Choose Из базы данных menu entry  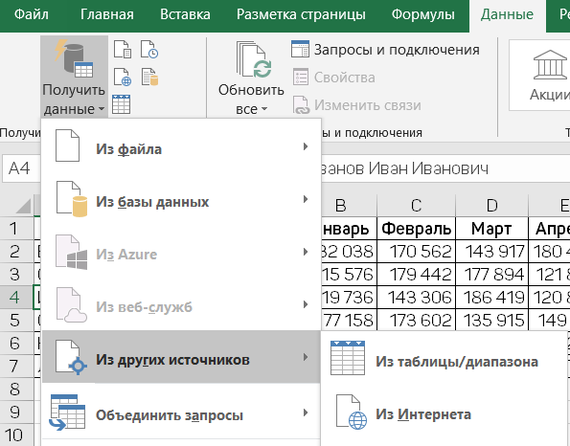coord(181,200)
